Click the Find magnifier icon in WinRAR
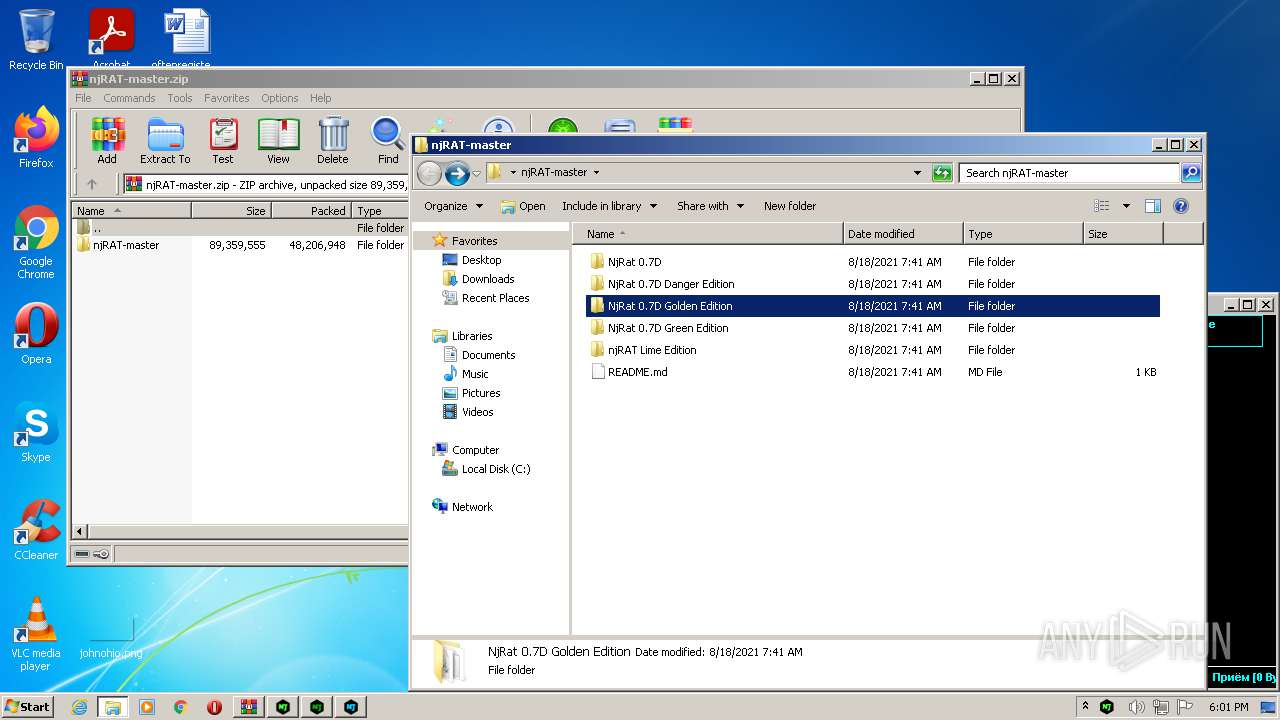 tap(388, 140)
